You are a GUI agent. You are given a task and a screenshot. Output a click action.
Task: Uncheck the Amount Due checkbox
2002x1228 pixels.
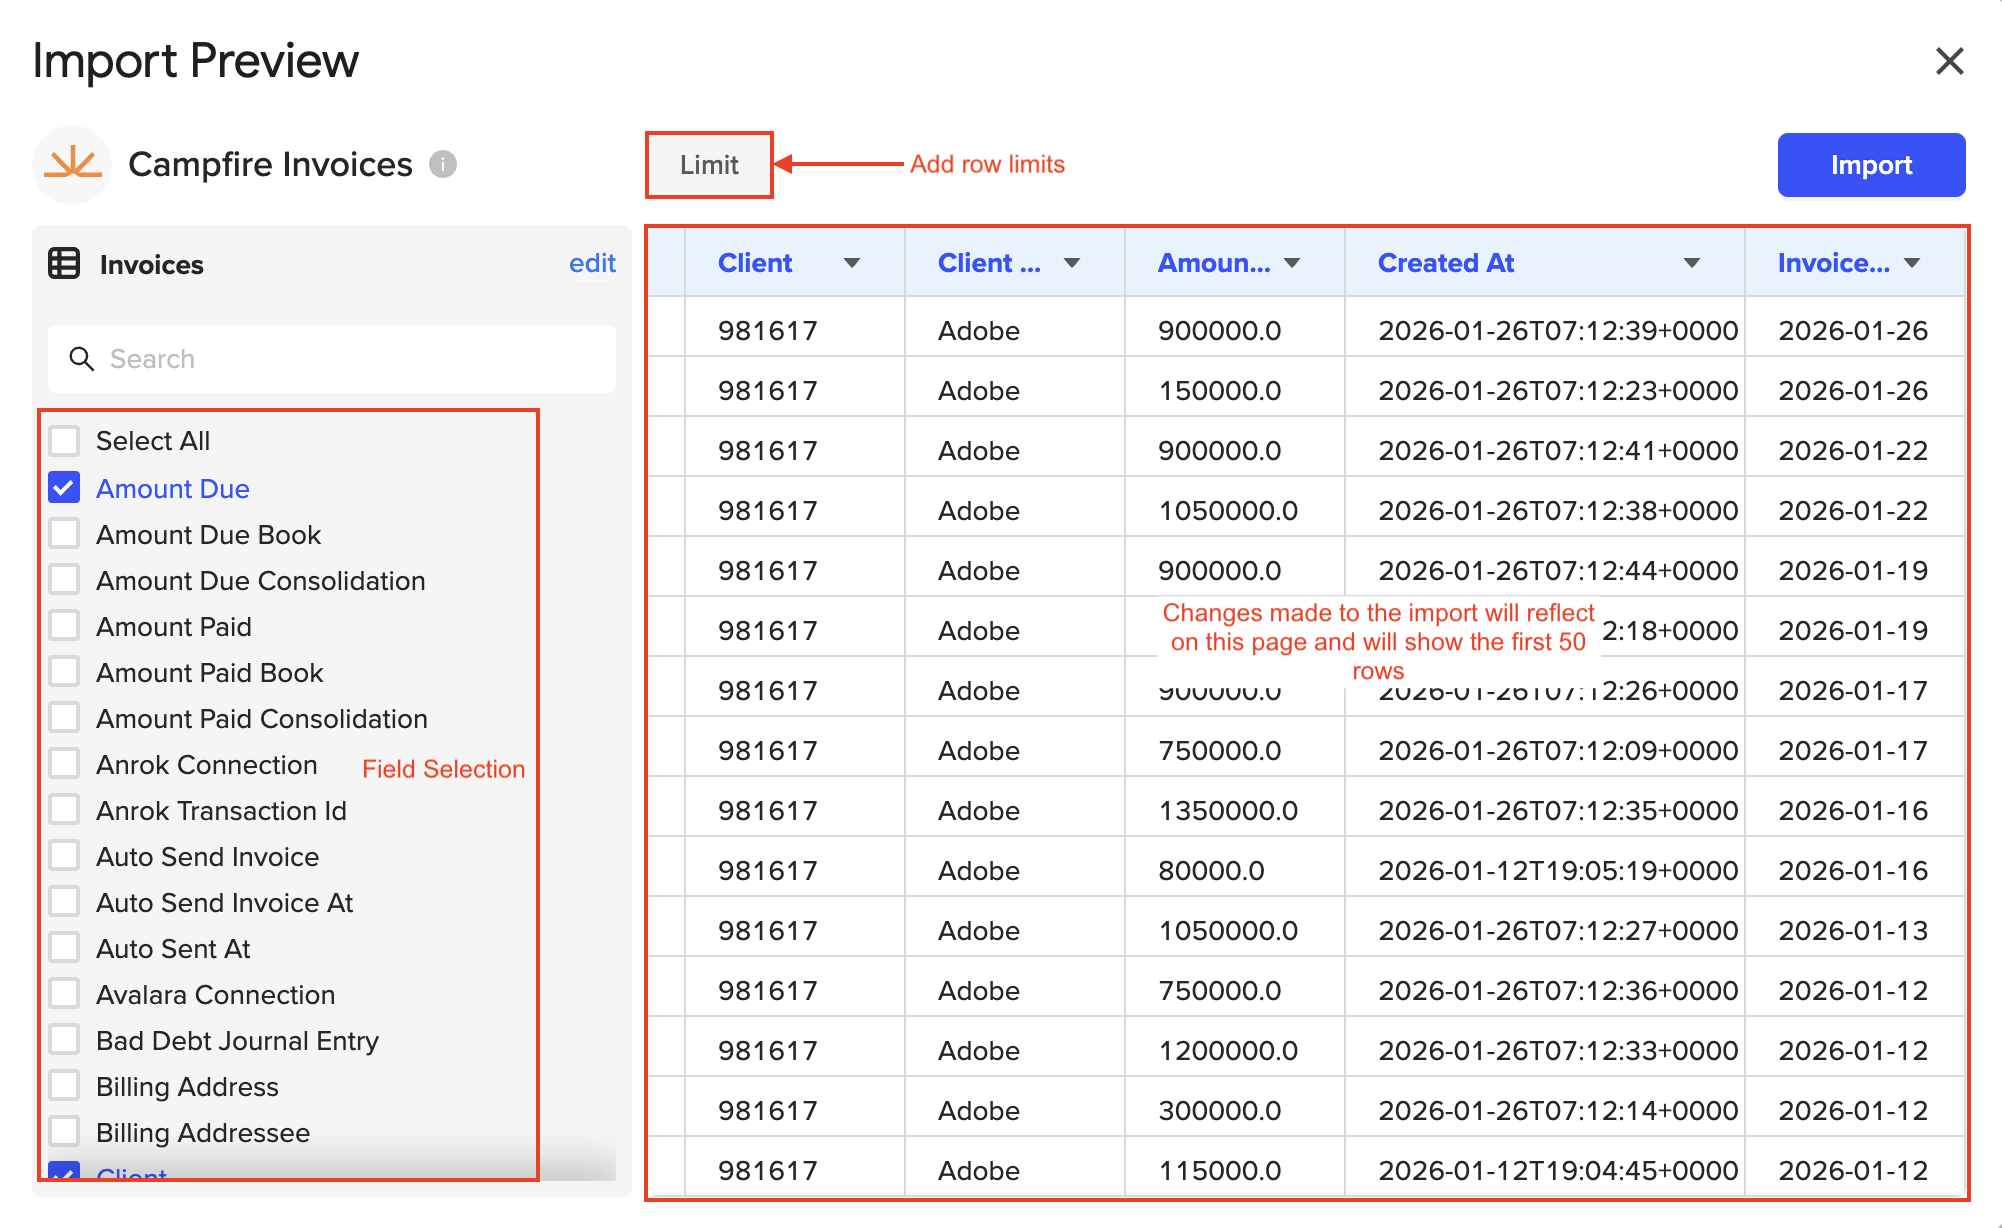tap(65, 488)
